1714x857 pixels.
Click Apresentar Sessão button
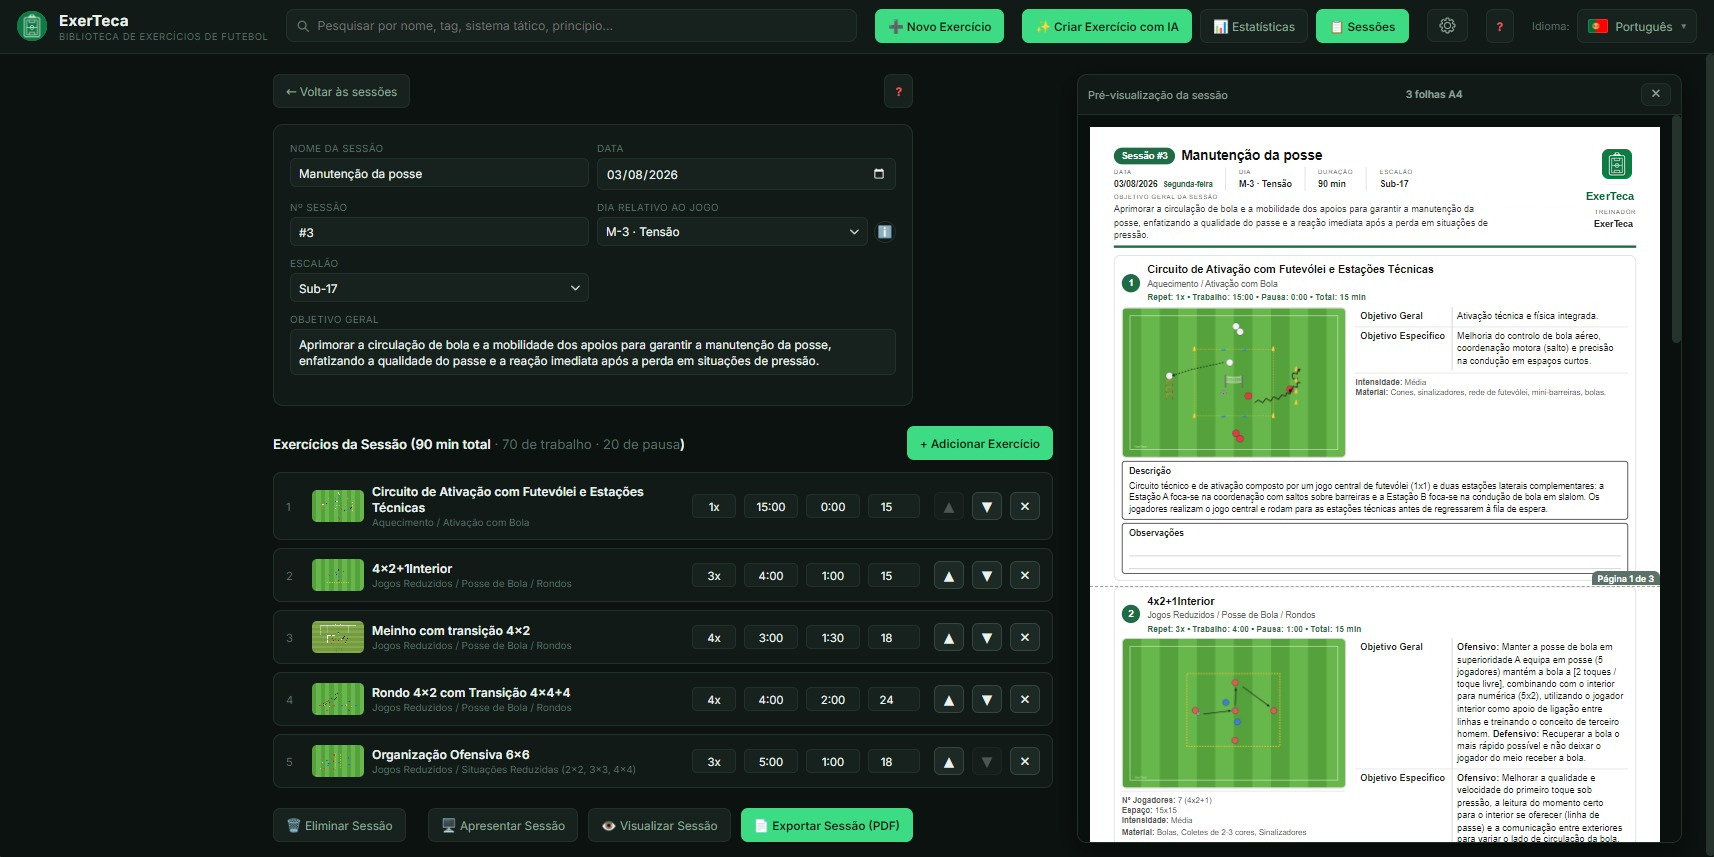pos(503,825)
